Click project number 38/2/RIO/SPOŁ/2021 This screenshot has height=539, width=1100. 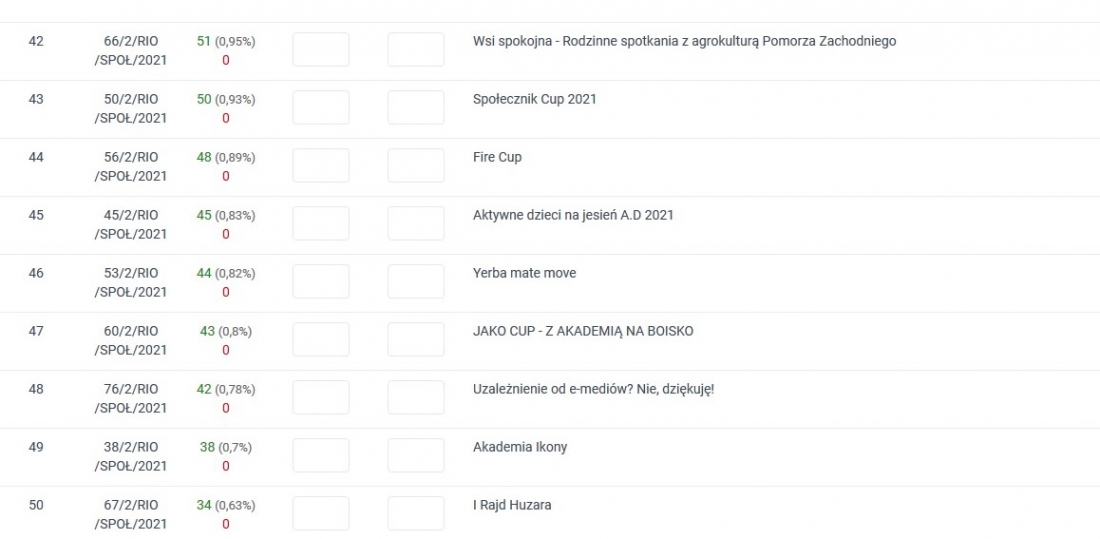(x=131, y=456)
